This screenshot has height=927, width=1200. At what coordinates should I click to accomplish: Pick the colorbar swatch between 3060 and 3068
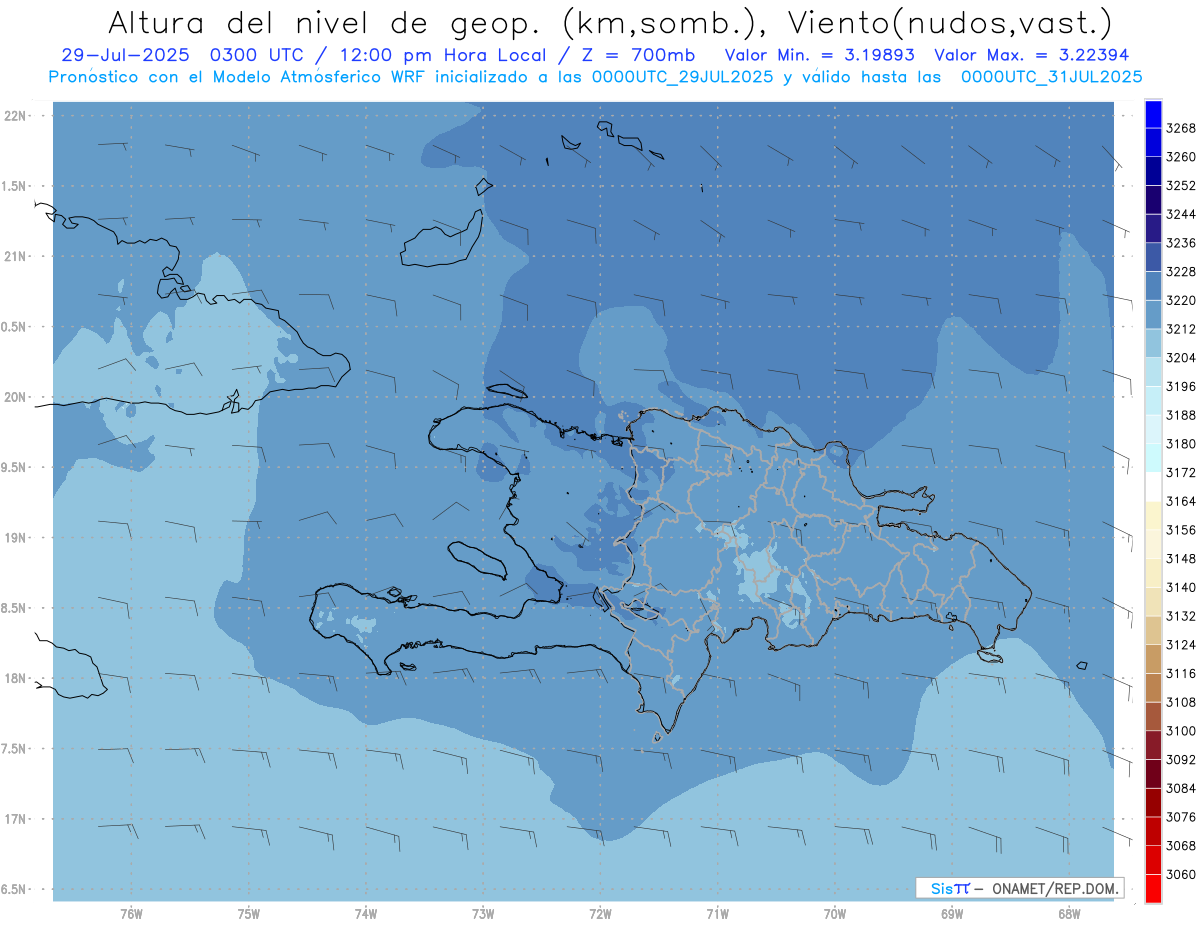[1153, 860]
